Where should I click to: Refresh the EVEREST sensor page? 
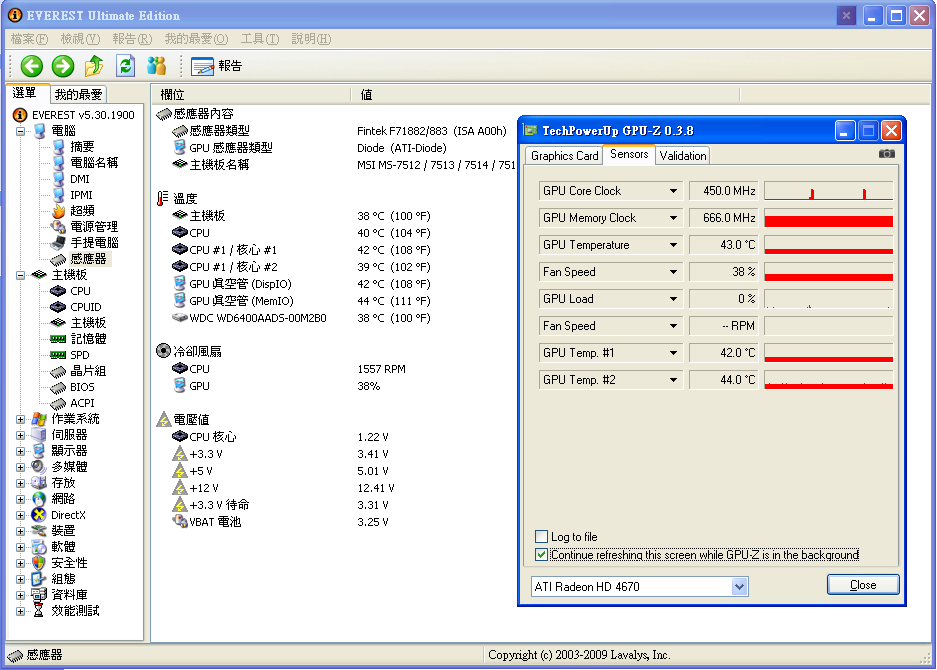tap(125, 66)
